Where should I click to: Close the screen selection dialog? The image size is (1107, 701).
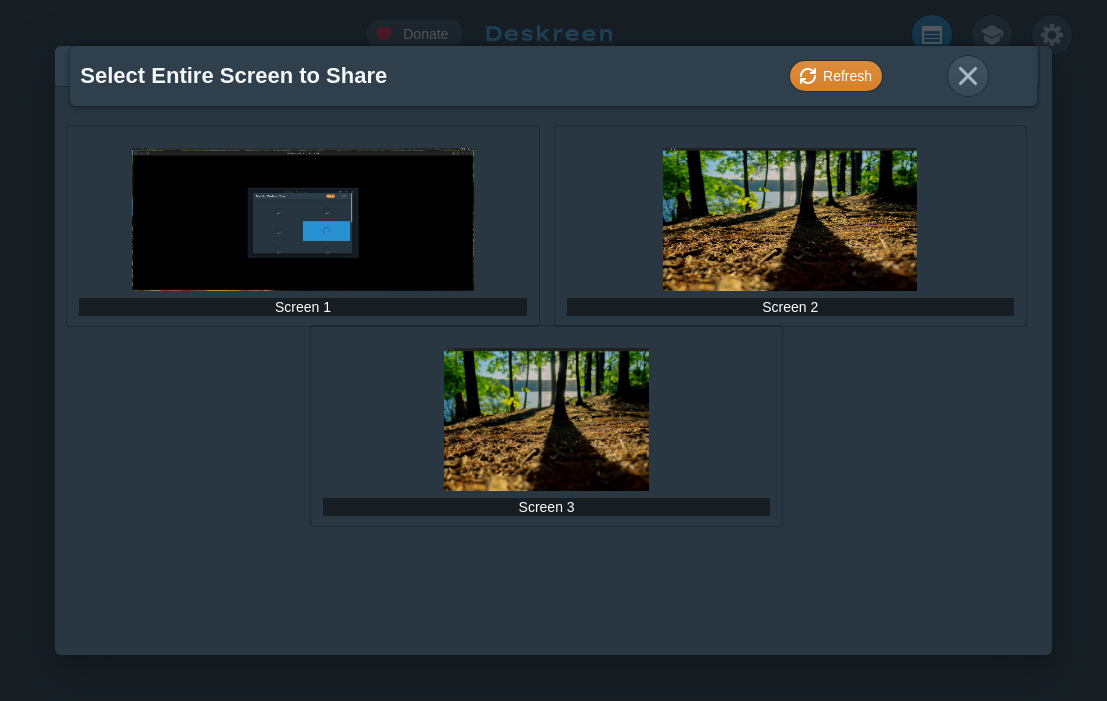[x=967, y=76]
